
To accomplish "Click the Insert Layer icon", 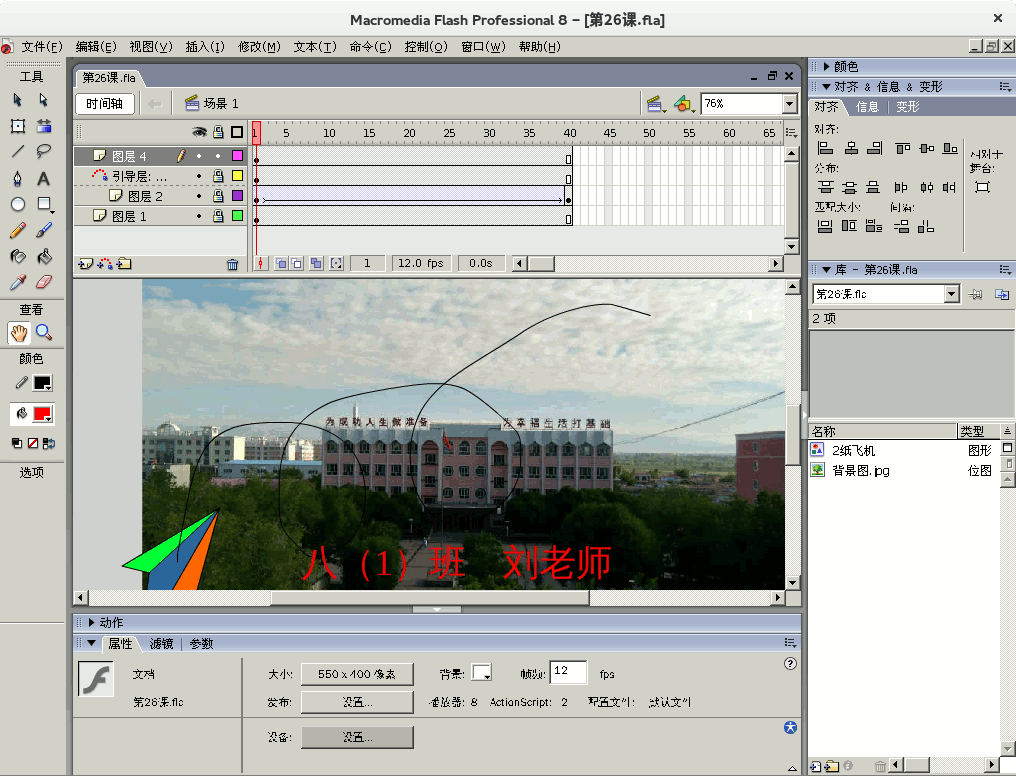I will 86,264.
